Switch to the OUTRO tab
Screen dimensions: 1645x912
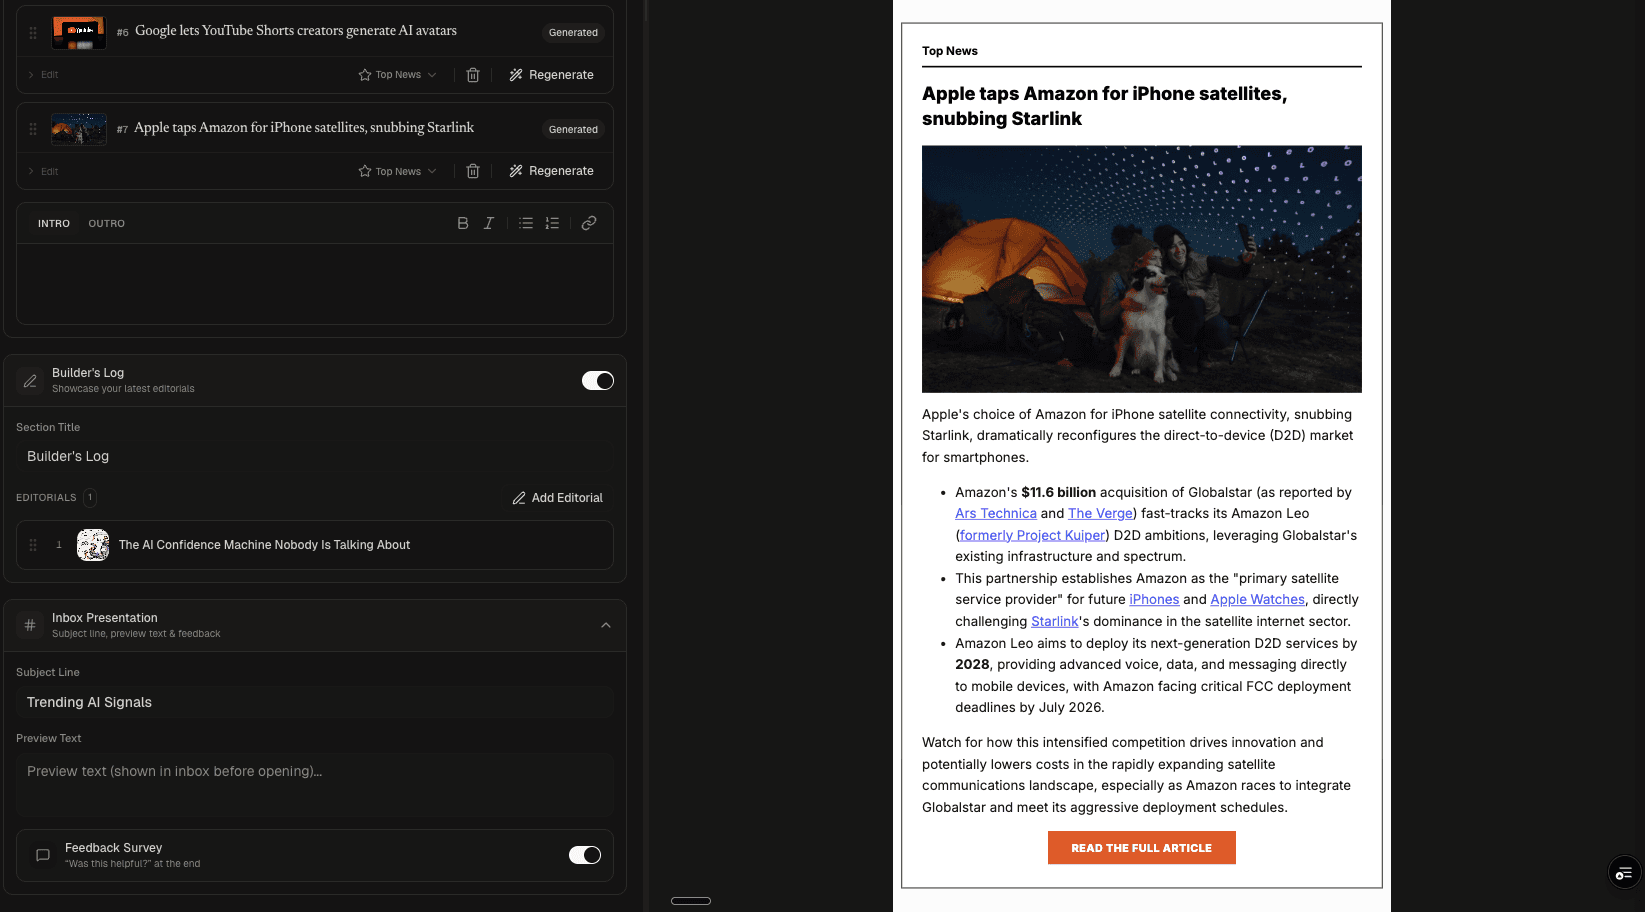106,224
